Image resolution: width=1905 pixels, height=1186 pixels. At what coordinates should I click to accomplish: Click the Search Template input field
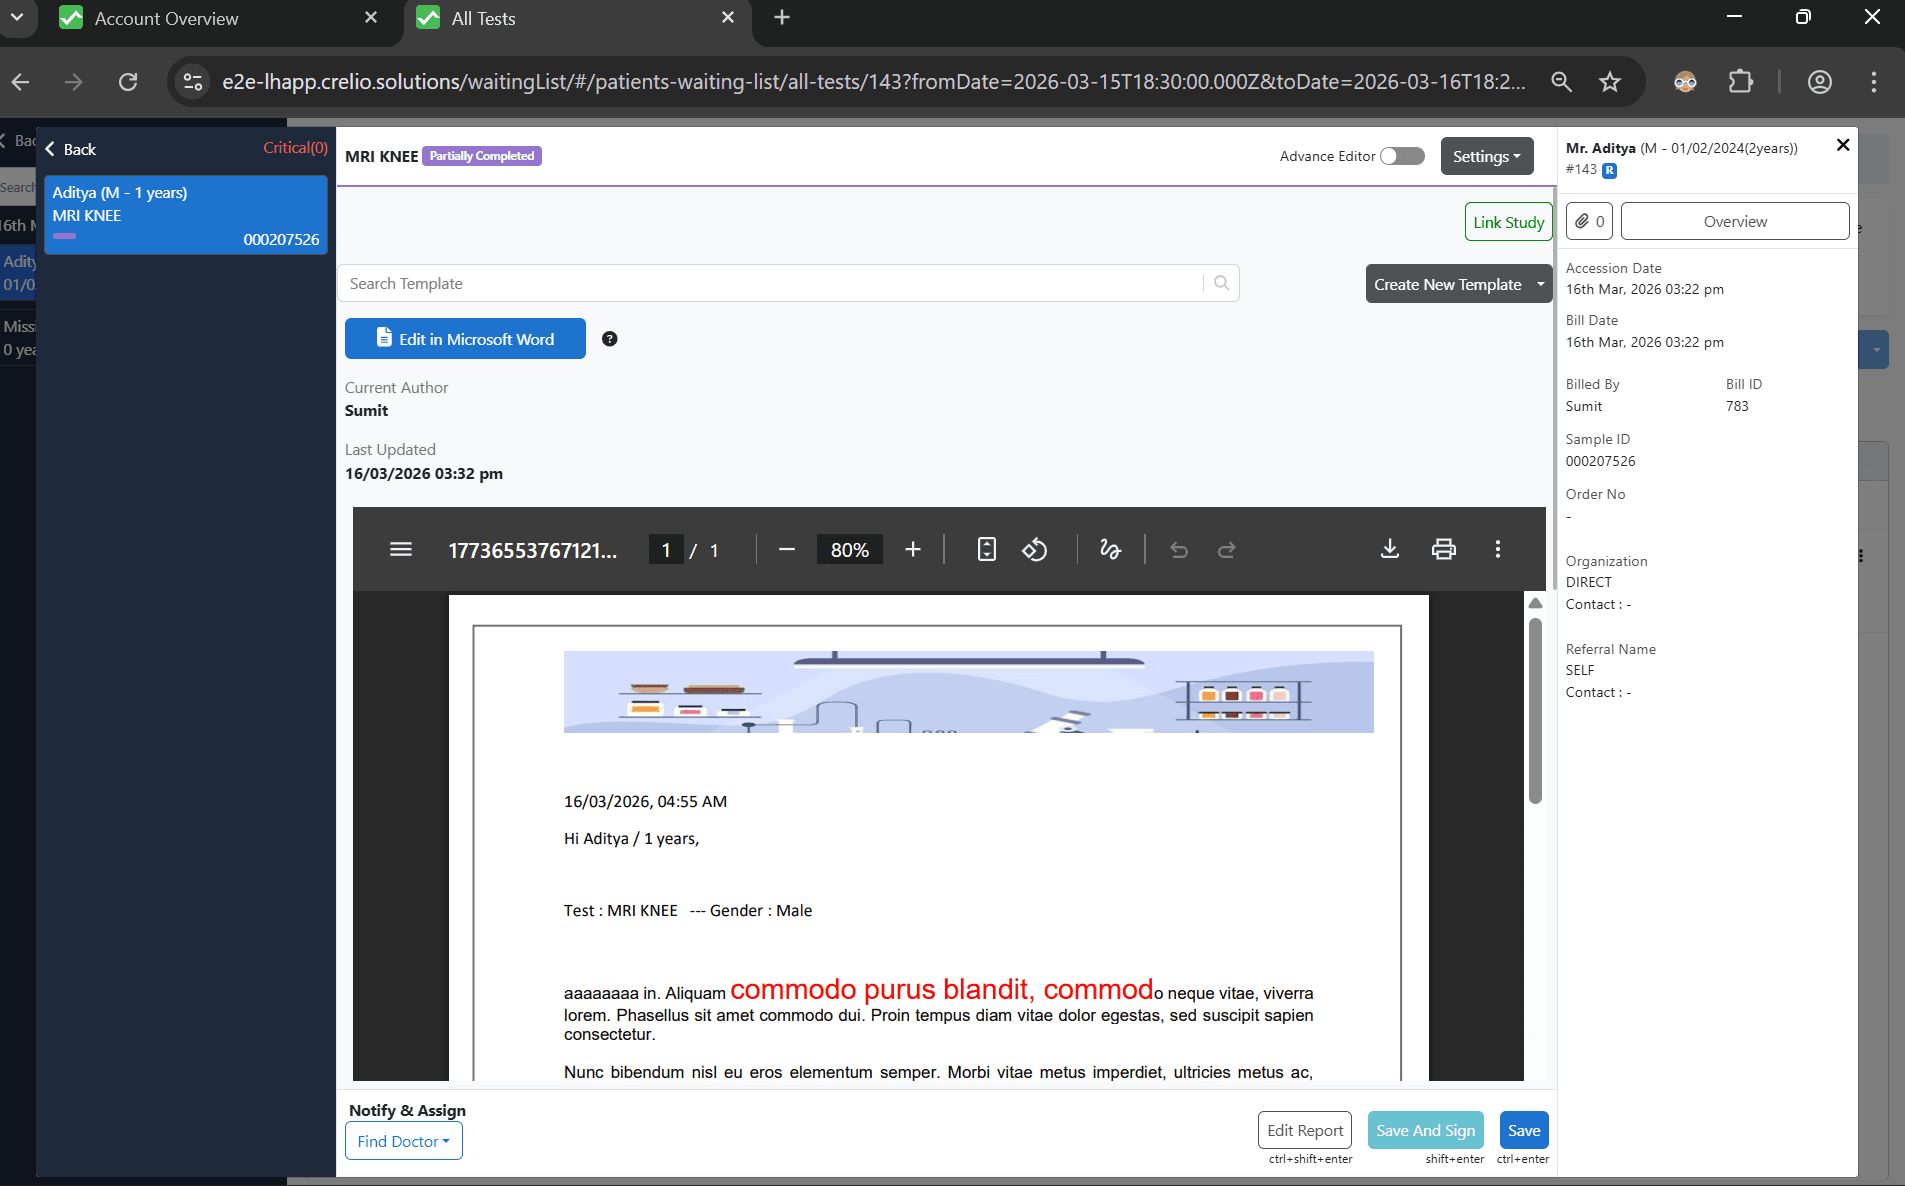click(770, 283)
